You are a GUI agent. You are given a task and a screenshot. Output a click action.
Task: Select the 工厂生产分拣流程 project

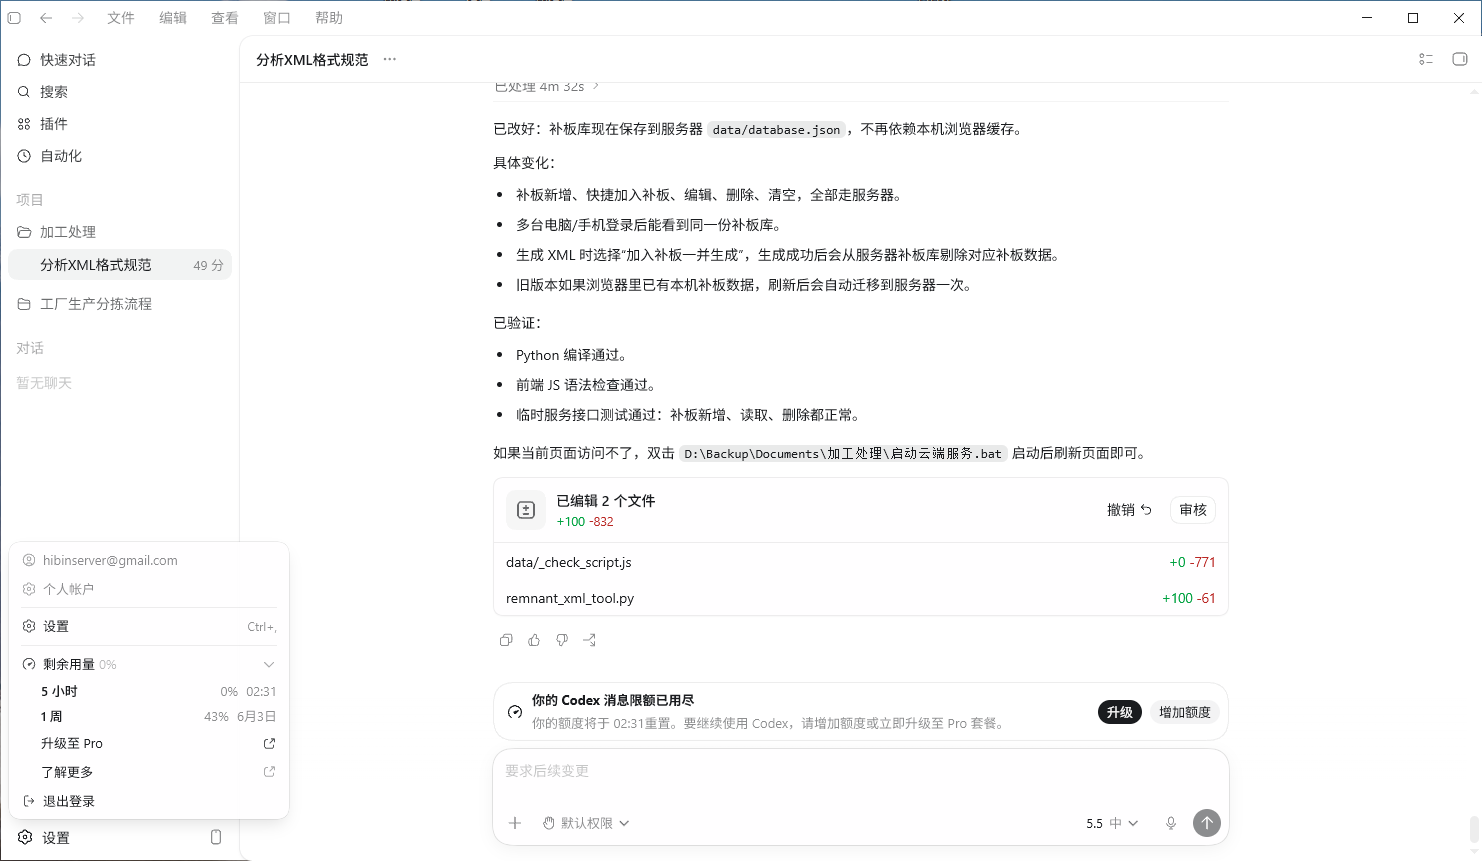tap(120, 304)
